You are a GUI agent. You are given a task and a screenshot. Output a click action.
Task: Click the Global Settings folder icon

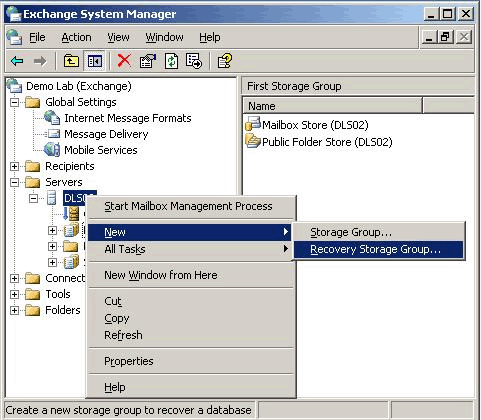click(33, 102)
